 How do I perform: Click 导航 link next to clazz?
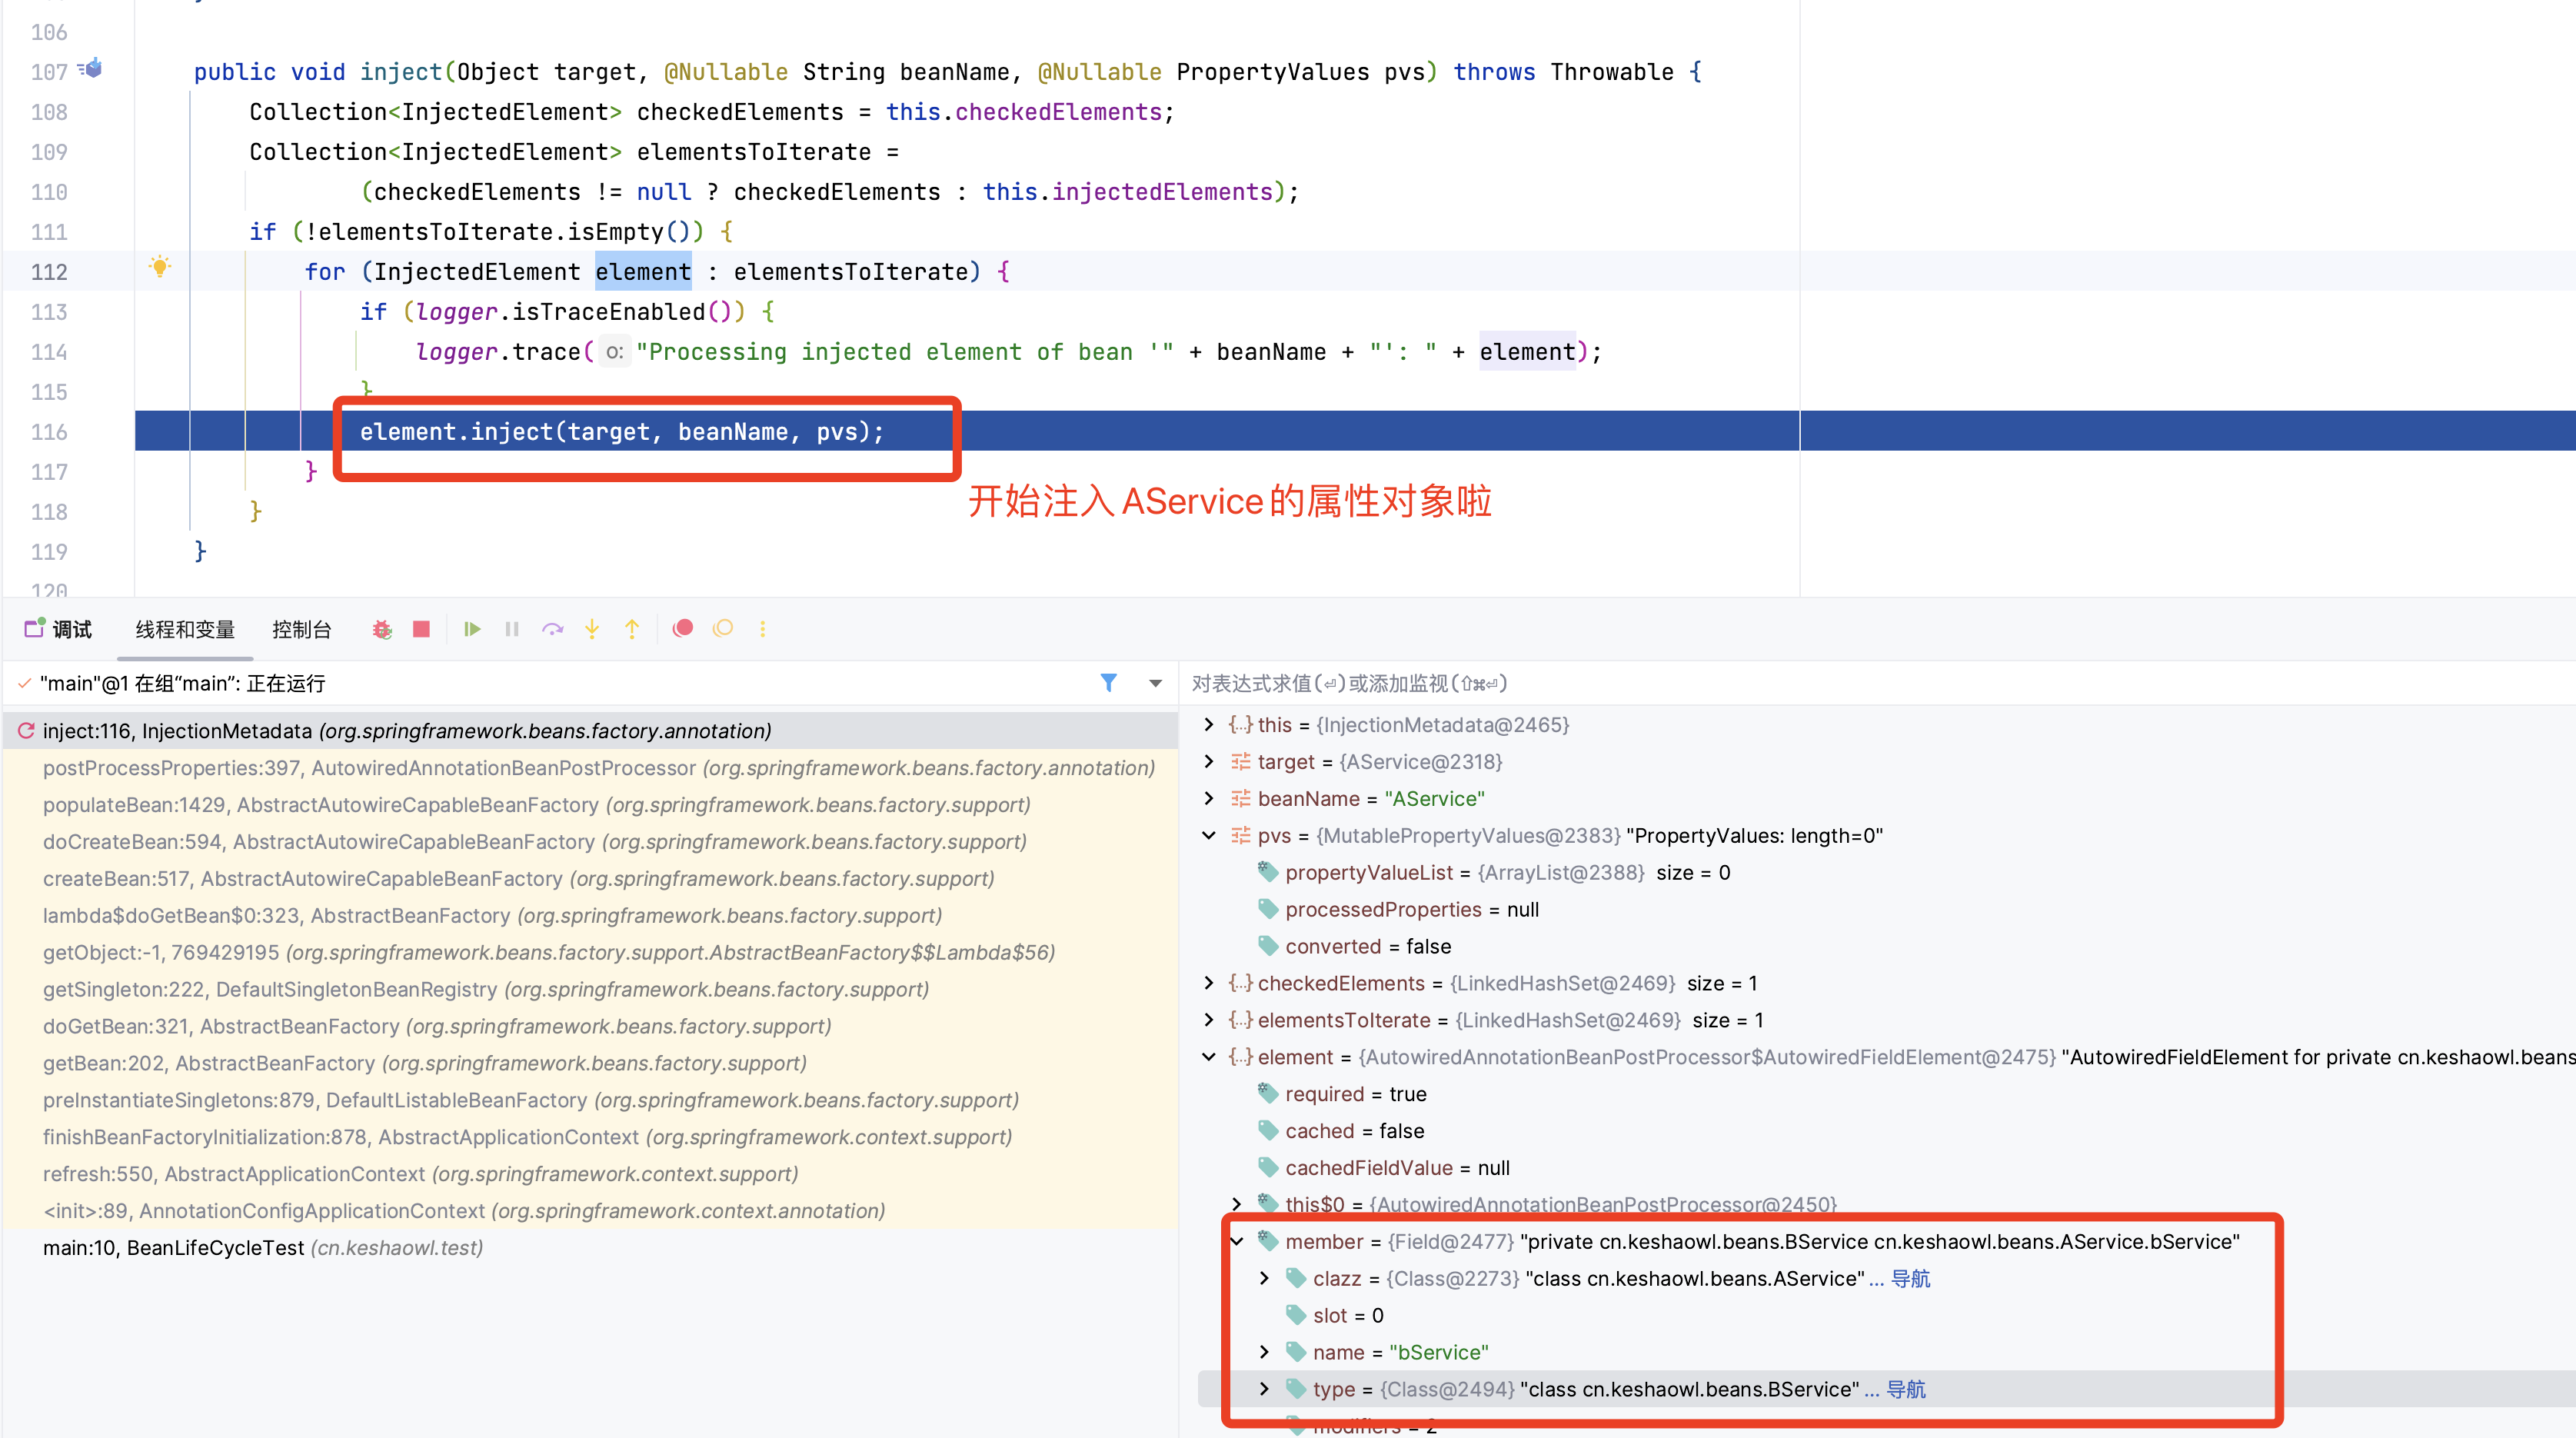point(1910,1278)
